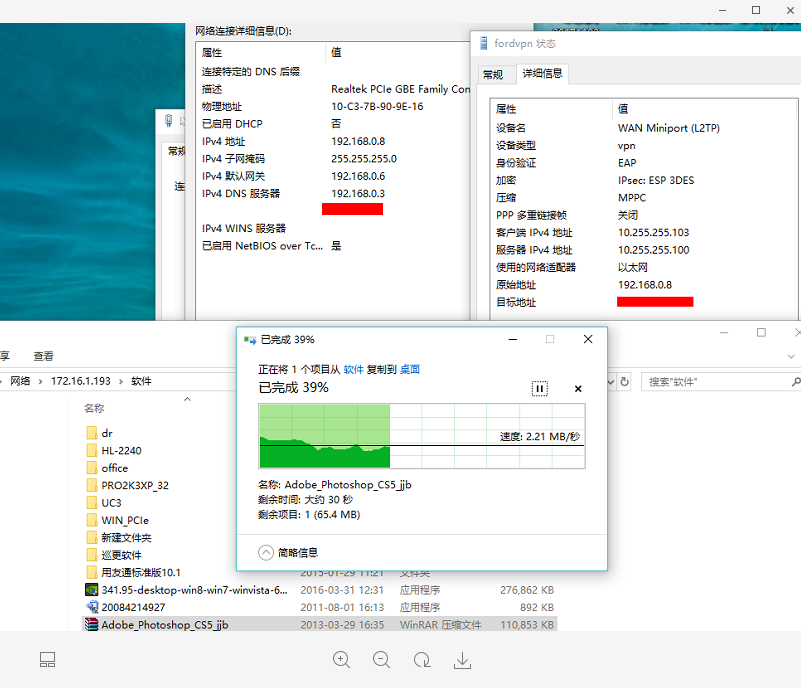The height and width of the screenshot is (688, 801).
Task: Click the Realtek PCIe GBE description value
Action: coord(400,89)
